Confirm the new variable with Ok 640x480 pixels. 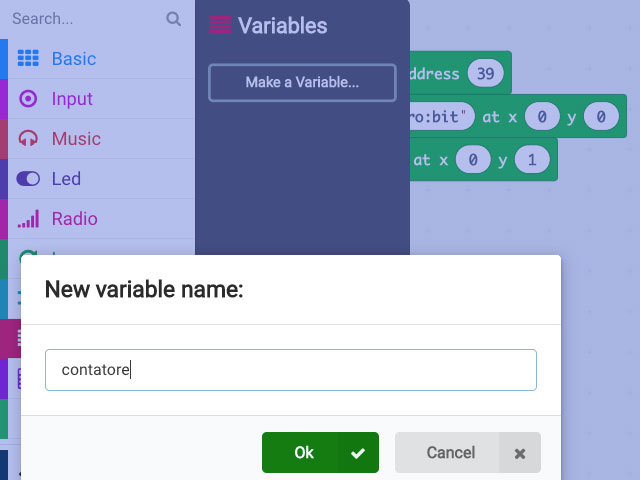tap(303, 453)
